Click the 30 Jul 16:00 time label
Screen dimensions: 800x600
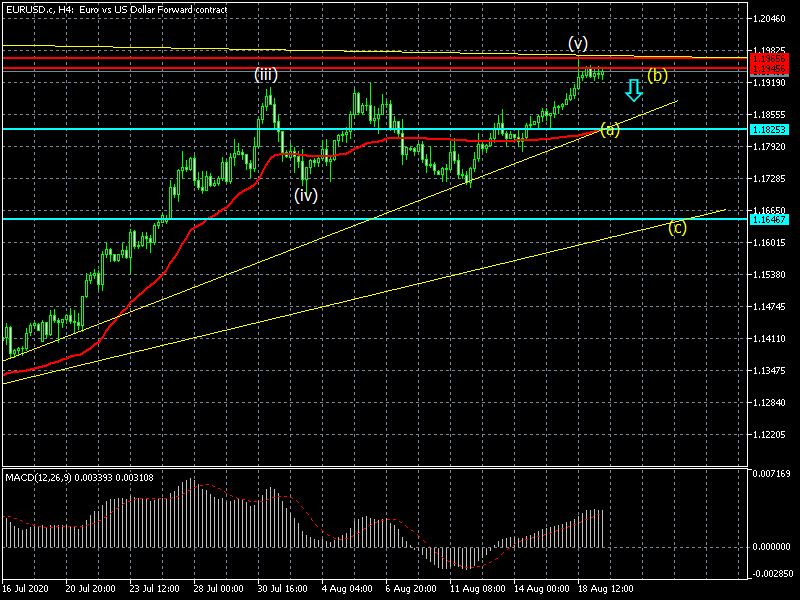282,589
